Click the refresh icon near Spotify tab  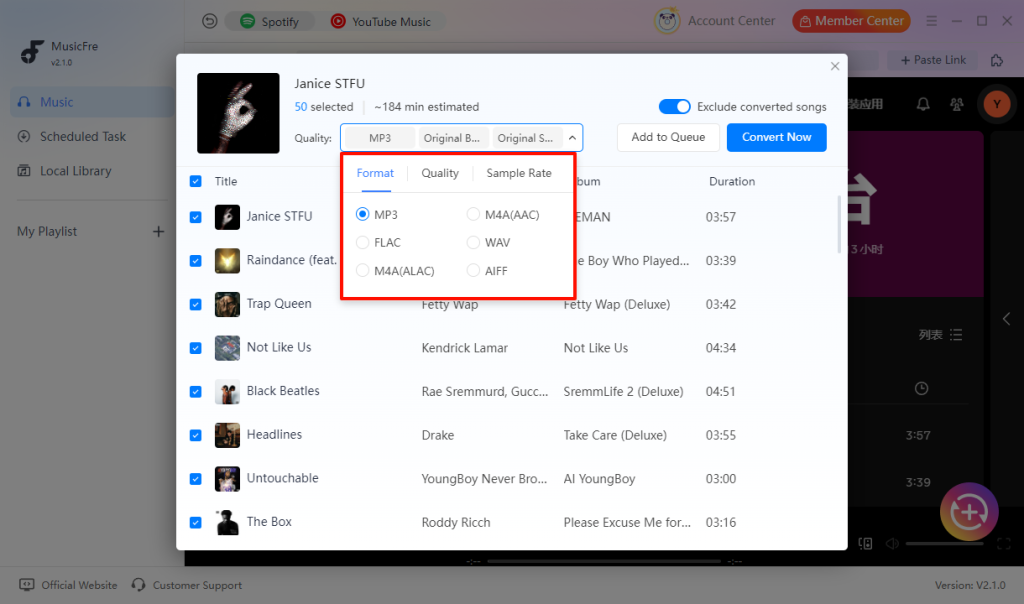[210, 22]
